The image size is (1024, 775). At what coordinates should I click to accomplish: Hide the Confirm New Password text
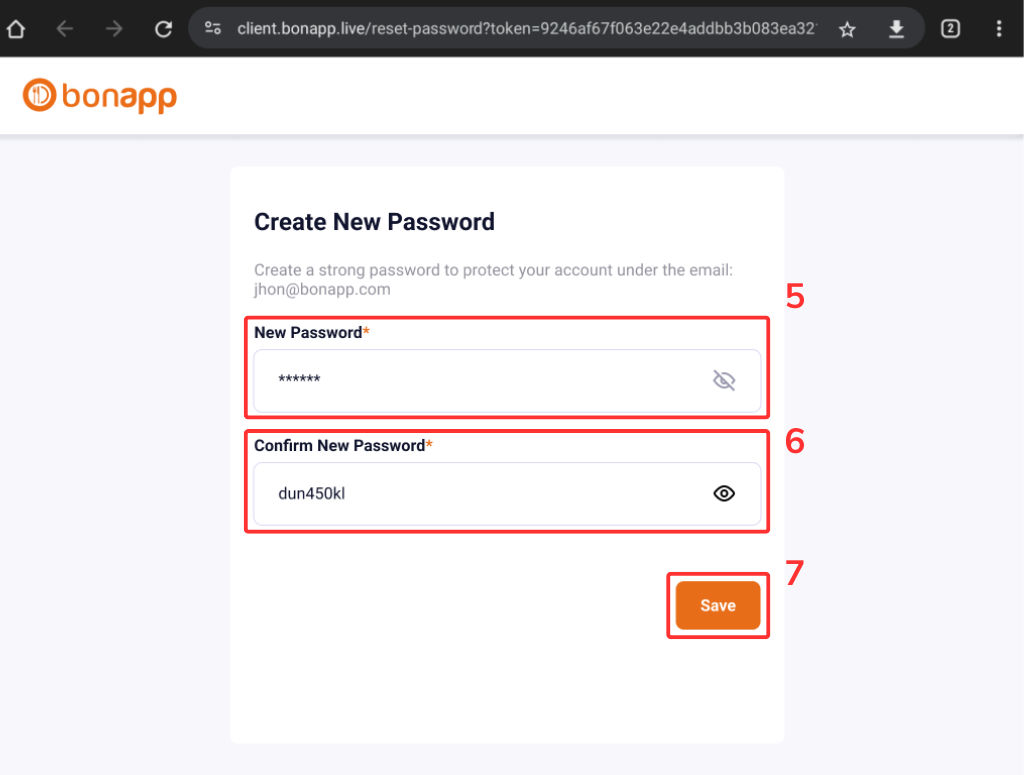click(x=724, y=493)
